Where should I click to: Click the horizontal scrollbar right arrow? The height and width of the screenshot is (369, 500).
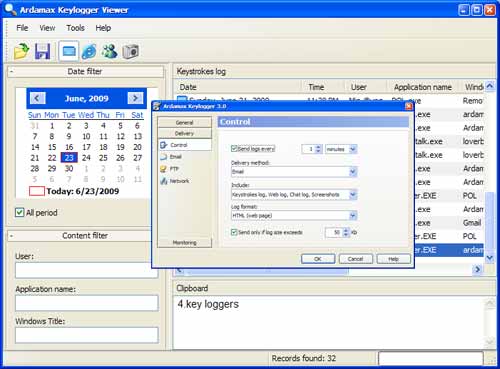477,269
